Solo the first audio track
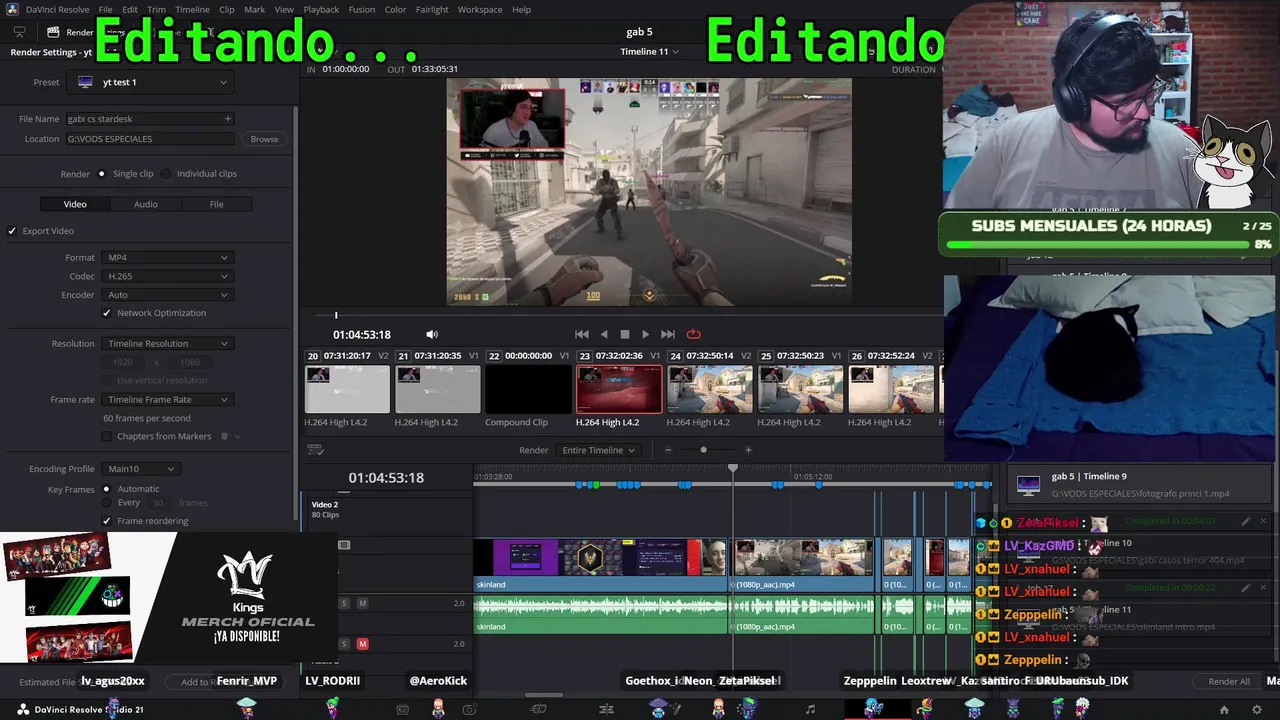 click(344, 603)
